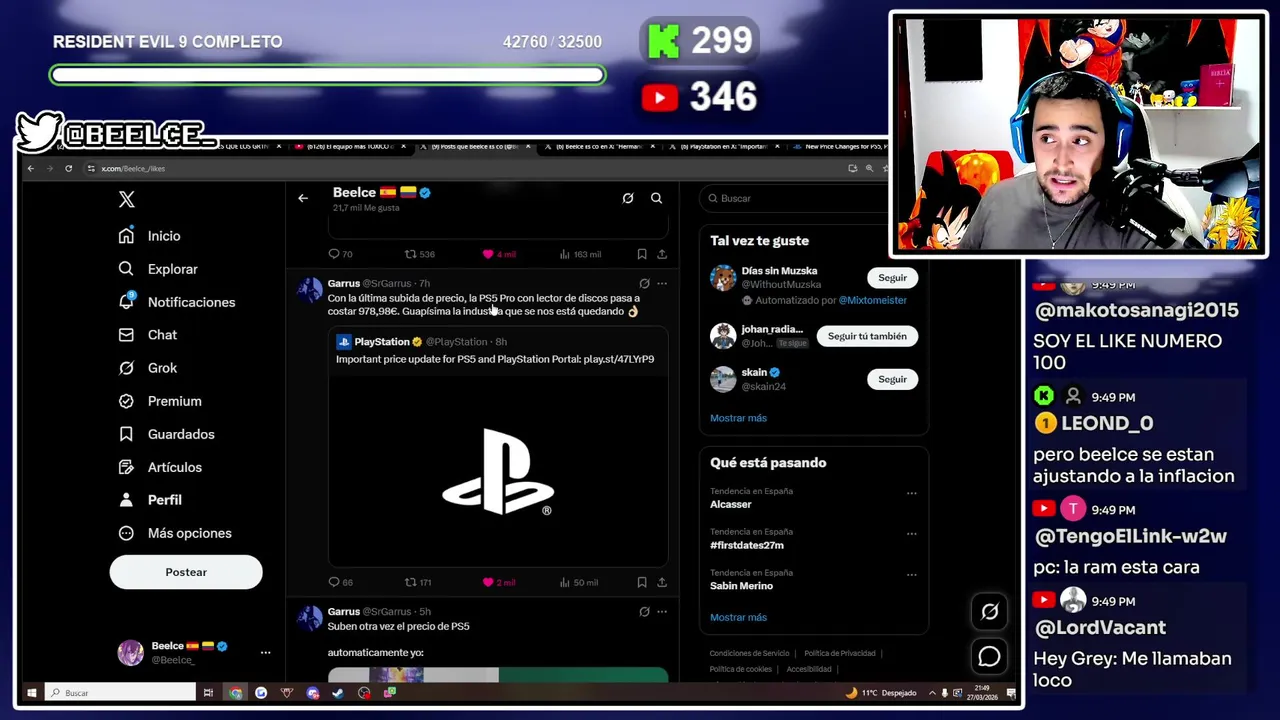Open Política de Privacidad footer link
This screenshot has width=1280, height=720.
840,653
